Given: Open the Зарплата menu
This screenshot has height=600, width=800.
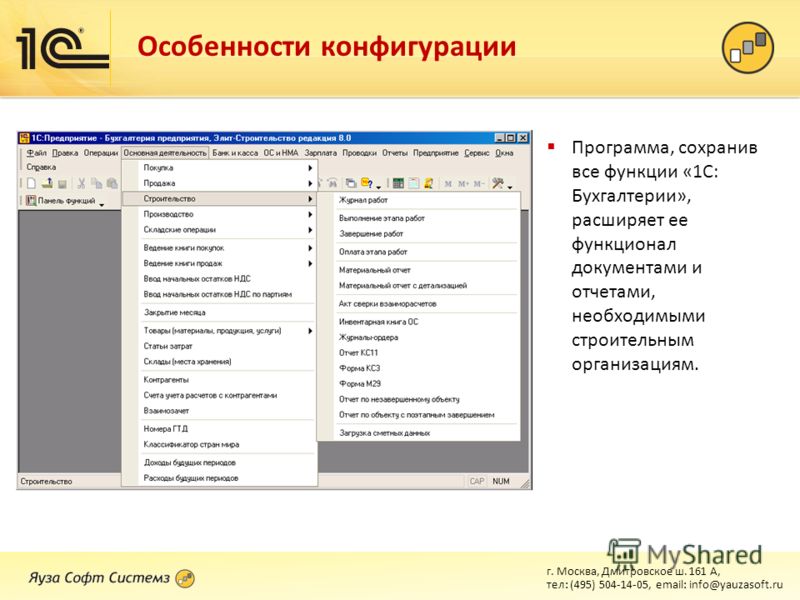Looking at the screenshot, I should tap(320, 153).
